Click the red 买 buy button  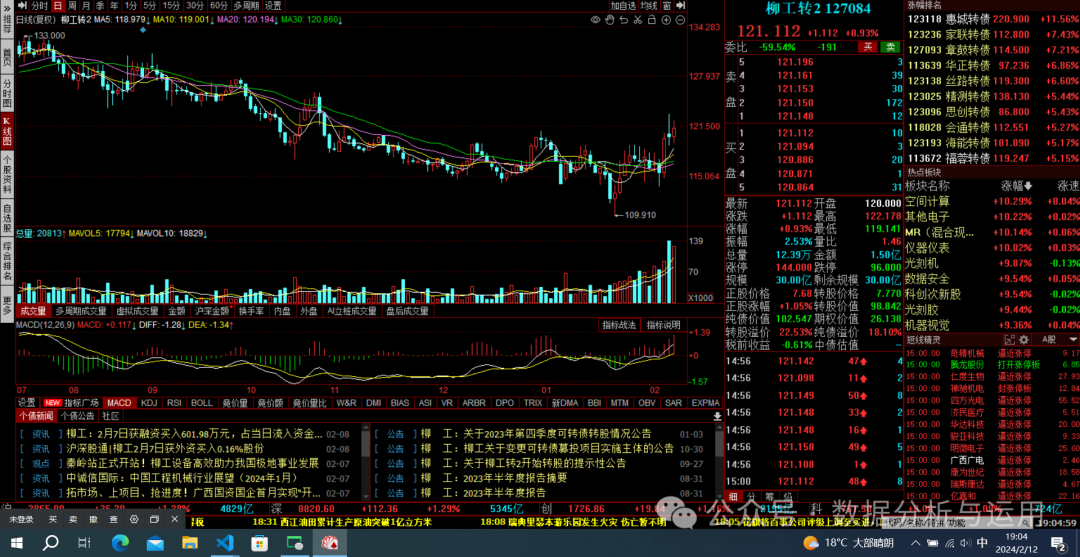point(867,47)
